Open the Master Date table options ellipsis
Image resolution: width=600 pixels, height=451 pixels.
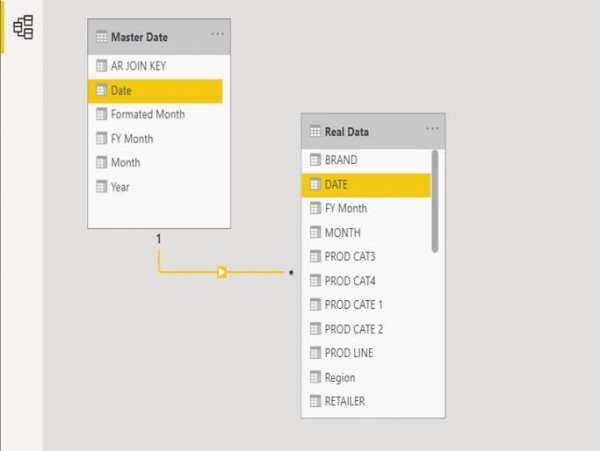click(217, 34)
